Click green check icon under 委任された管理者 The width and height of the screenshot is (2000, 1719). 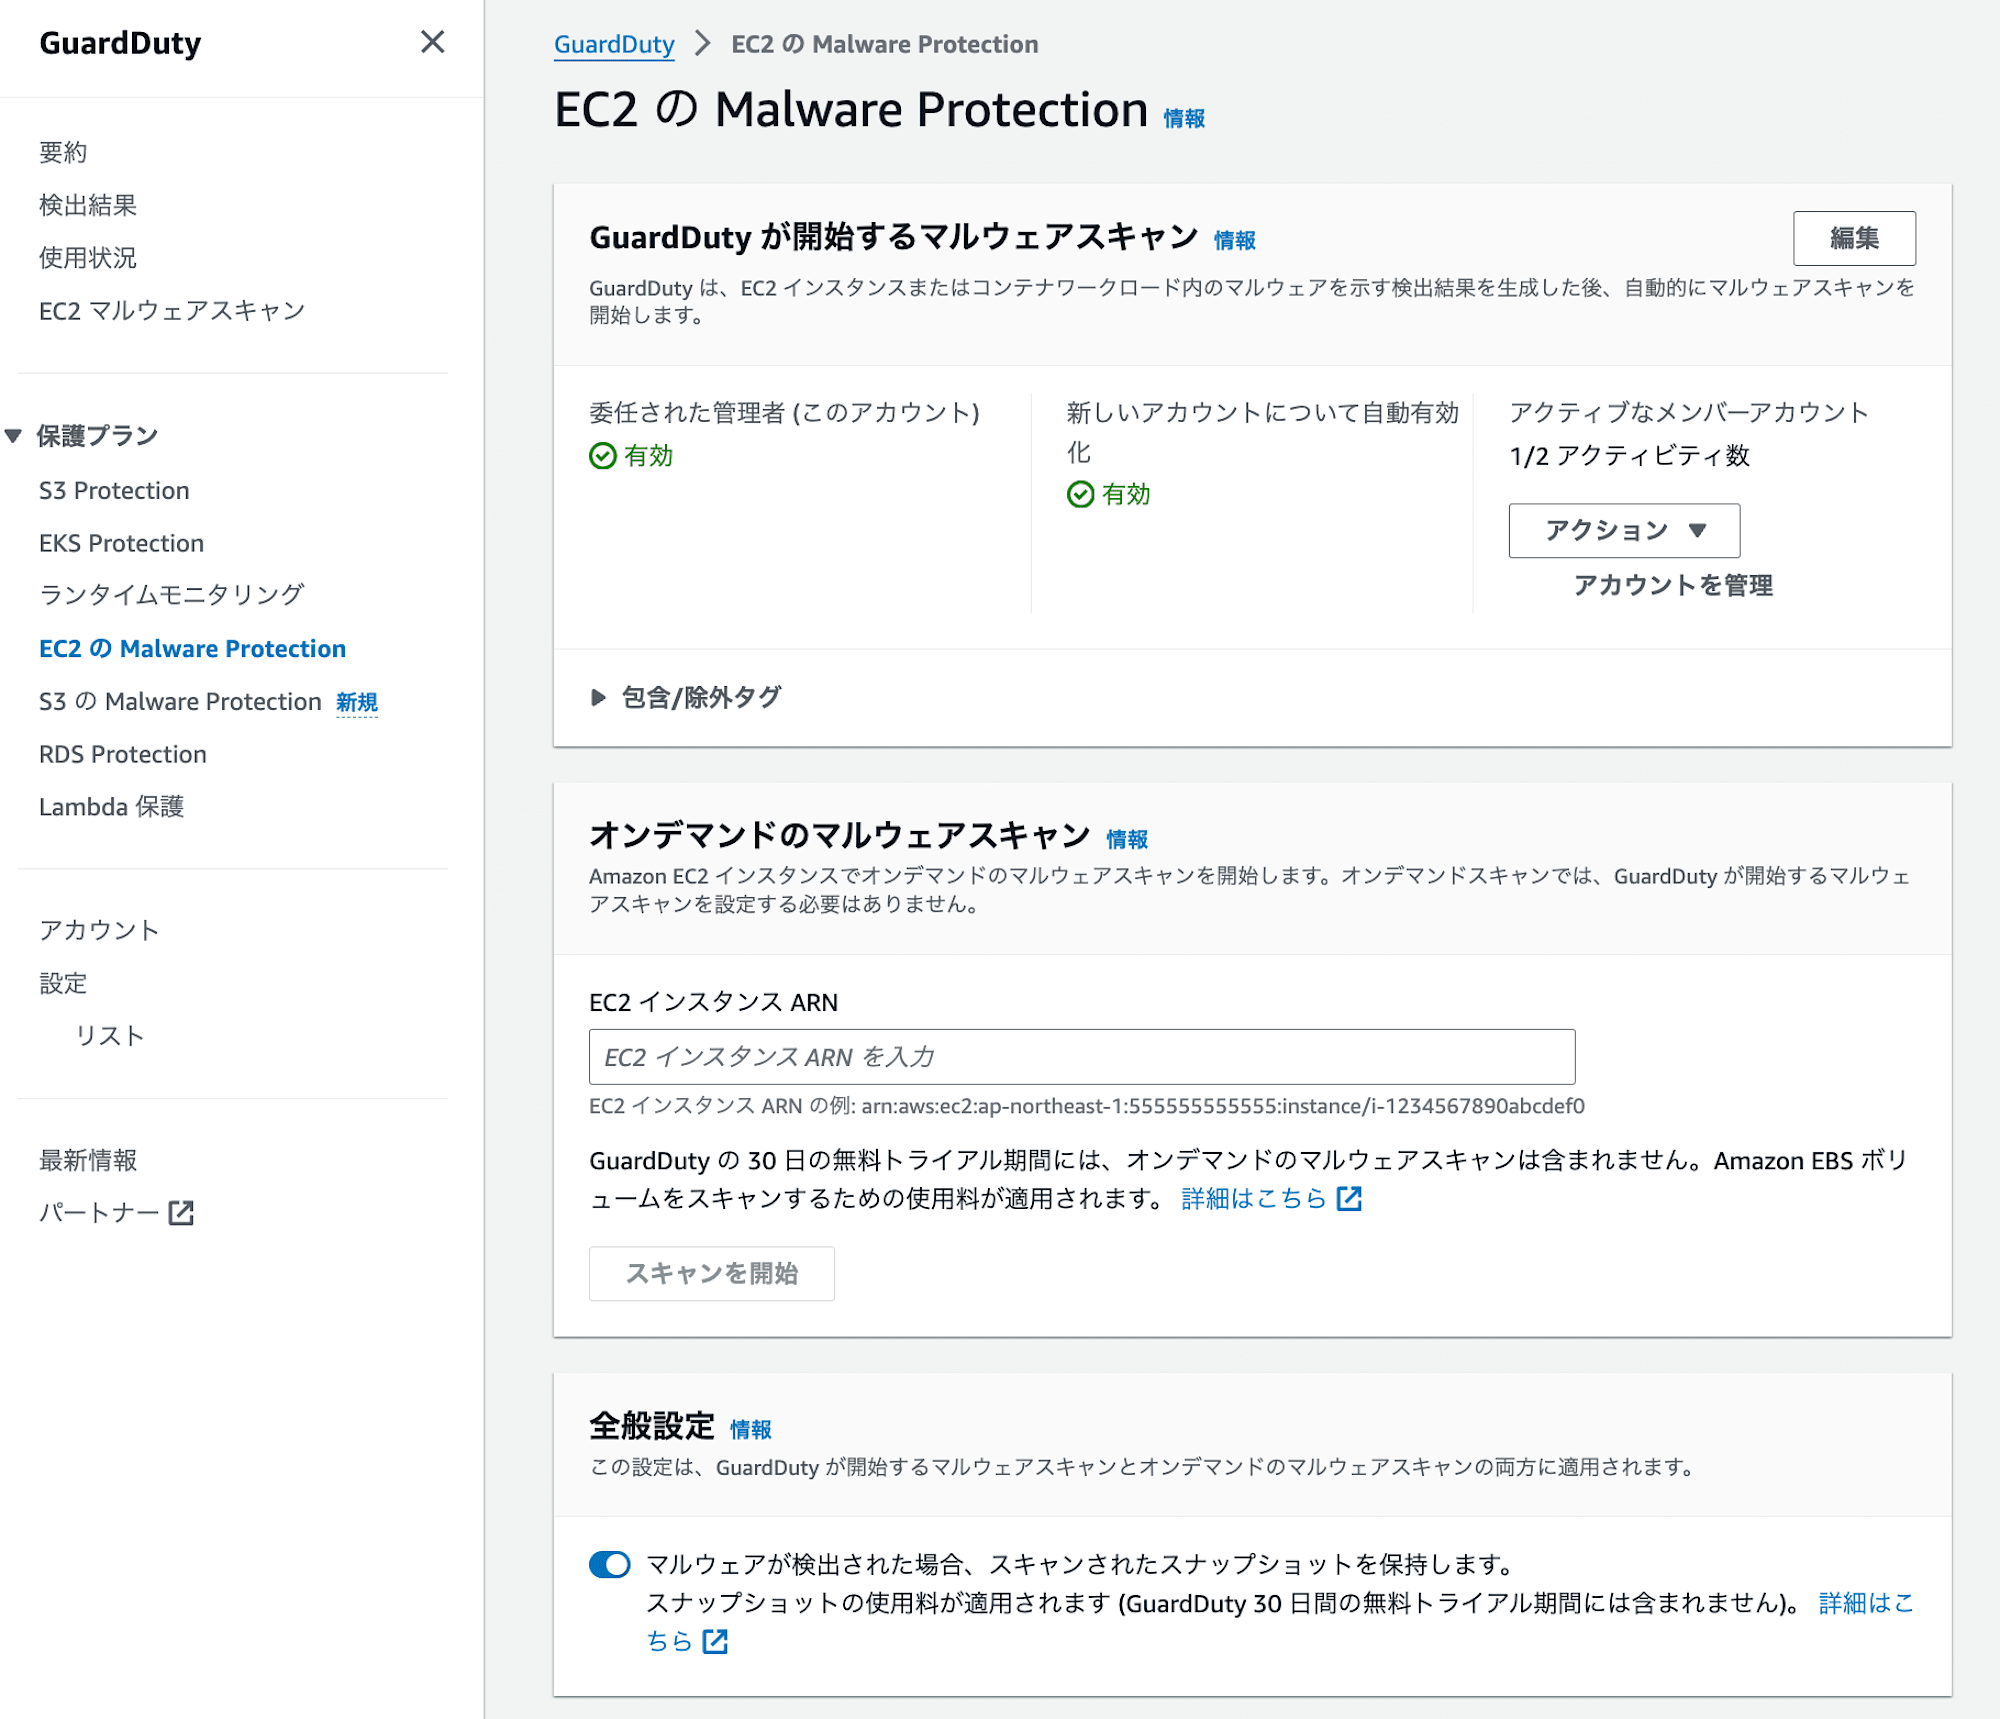click(x=603, y=456)
